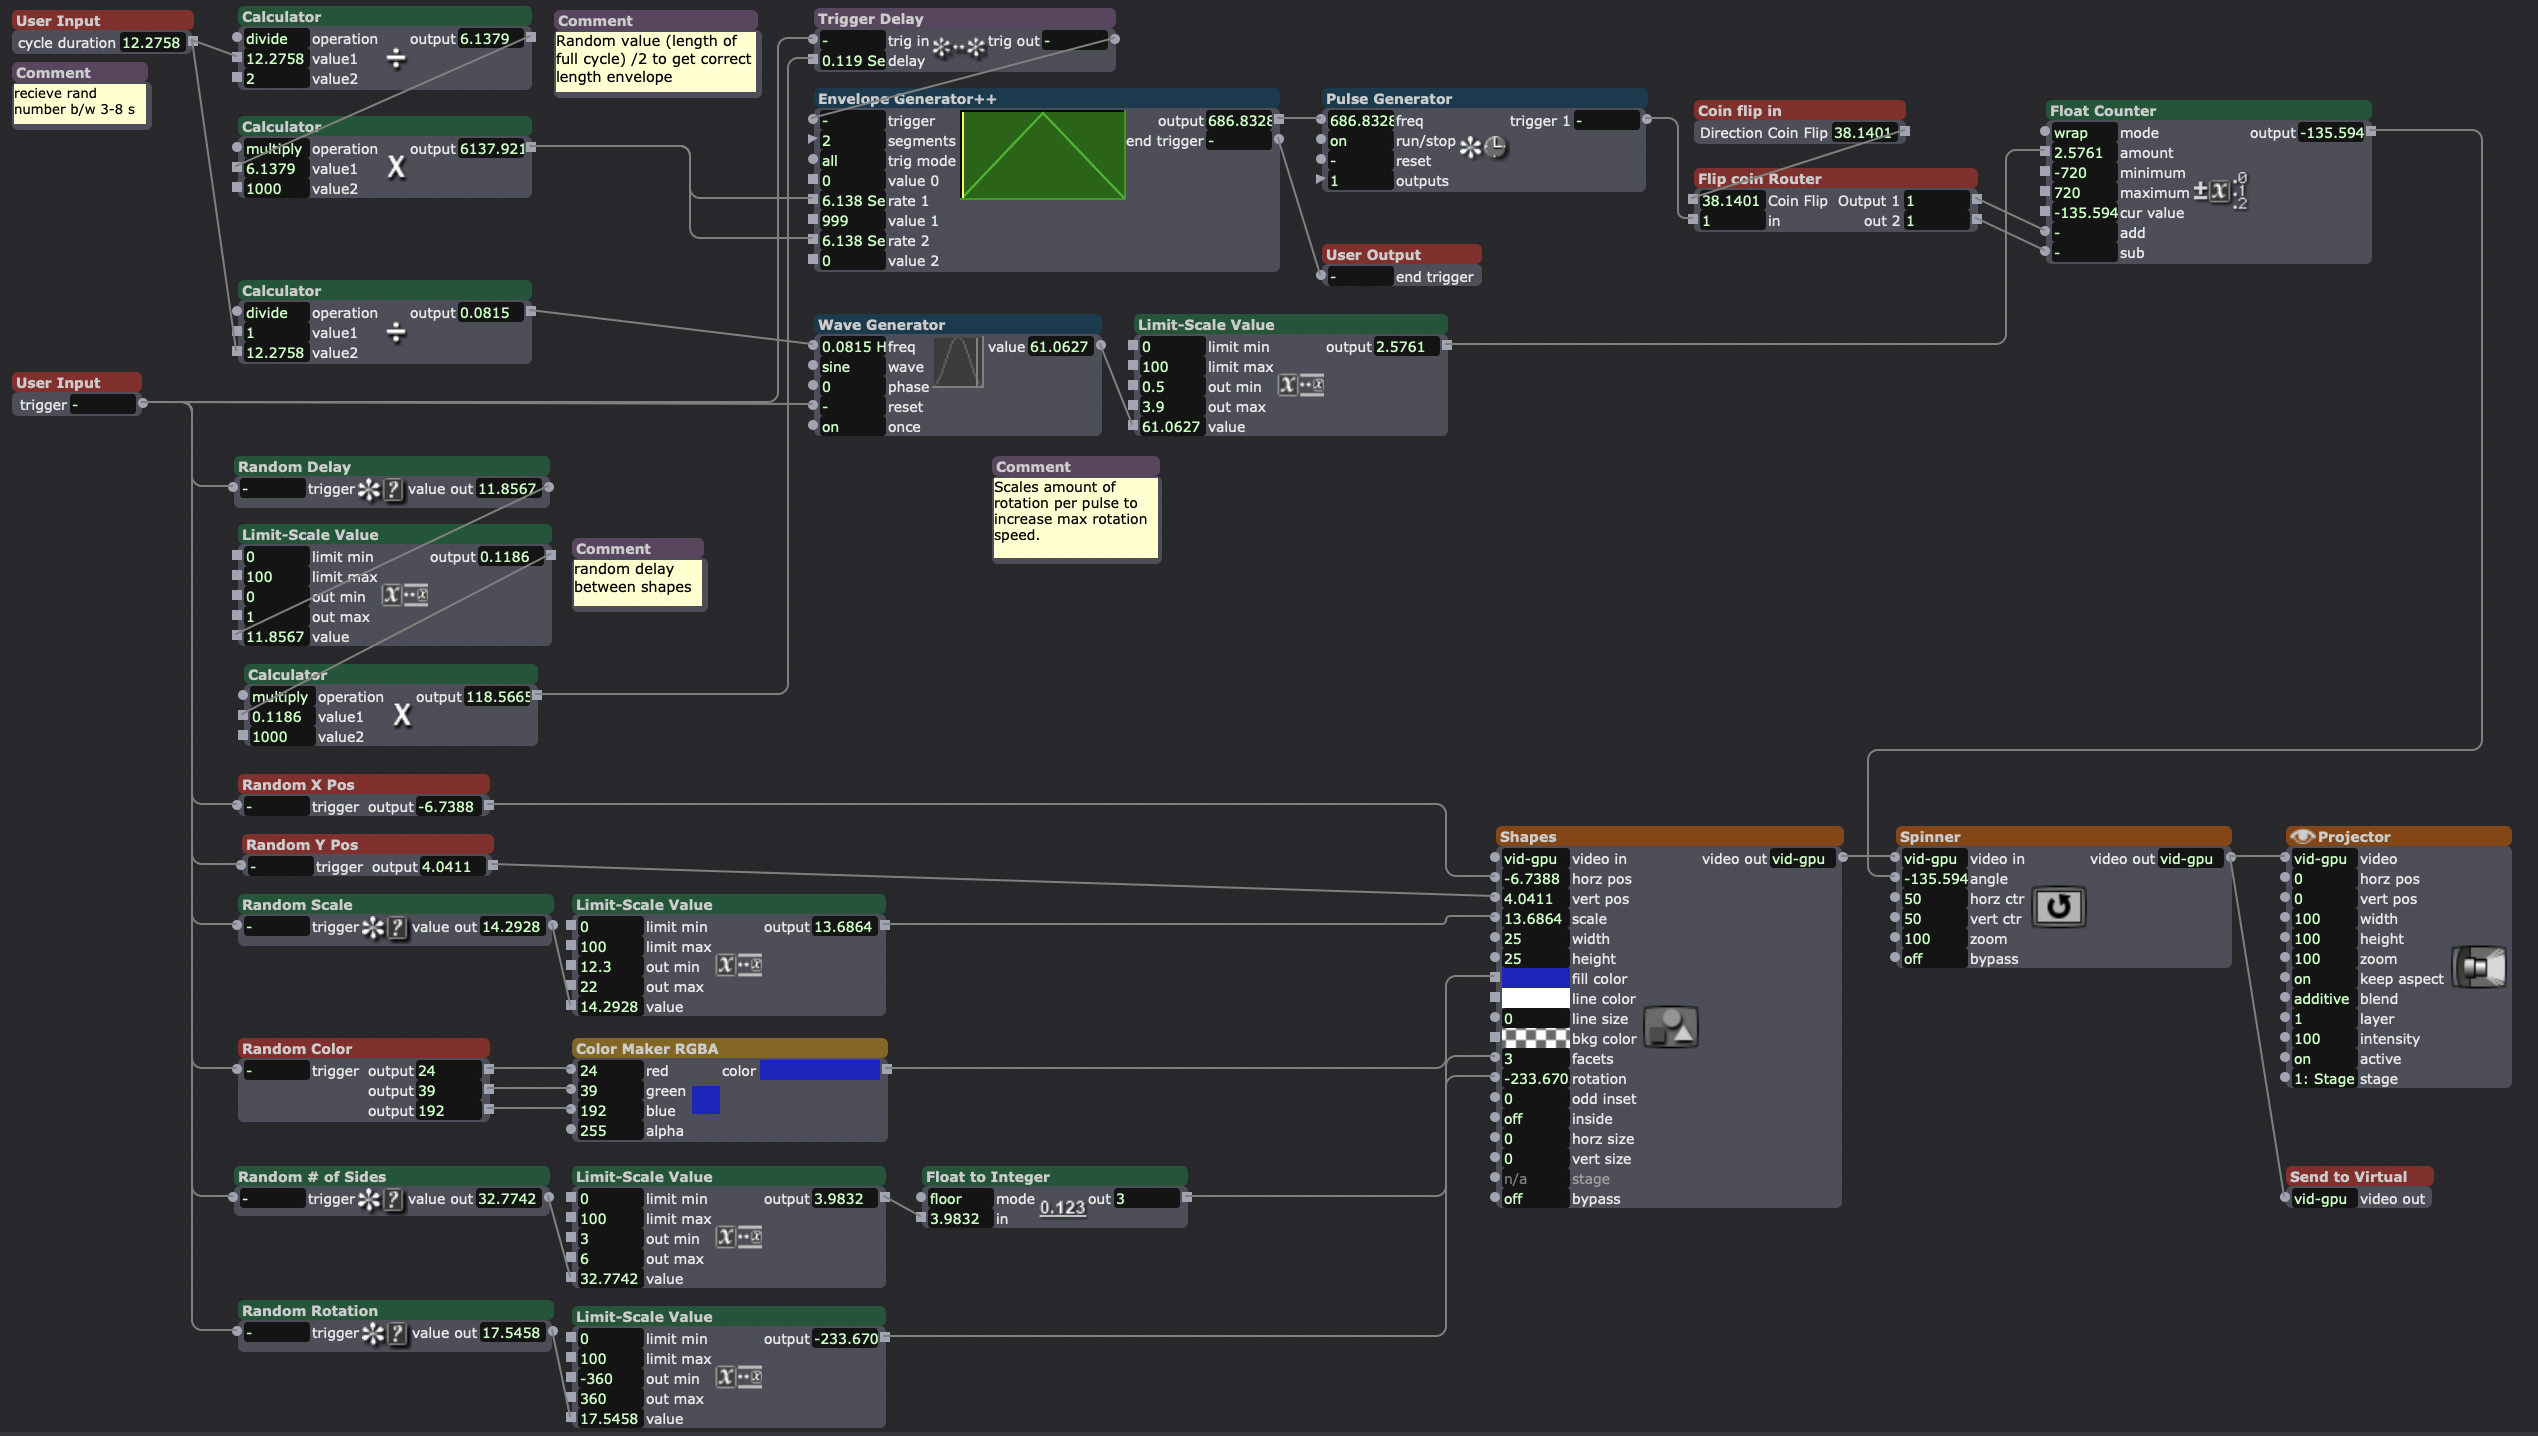Screen dimensions: 2538x1436
Task: Open the Wave Generator 'sine' wave dropdown
Action: (850, 367)
